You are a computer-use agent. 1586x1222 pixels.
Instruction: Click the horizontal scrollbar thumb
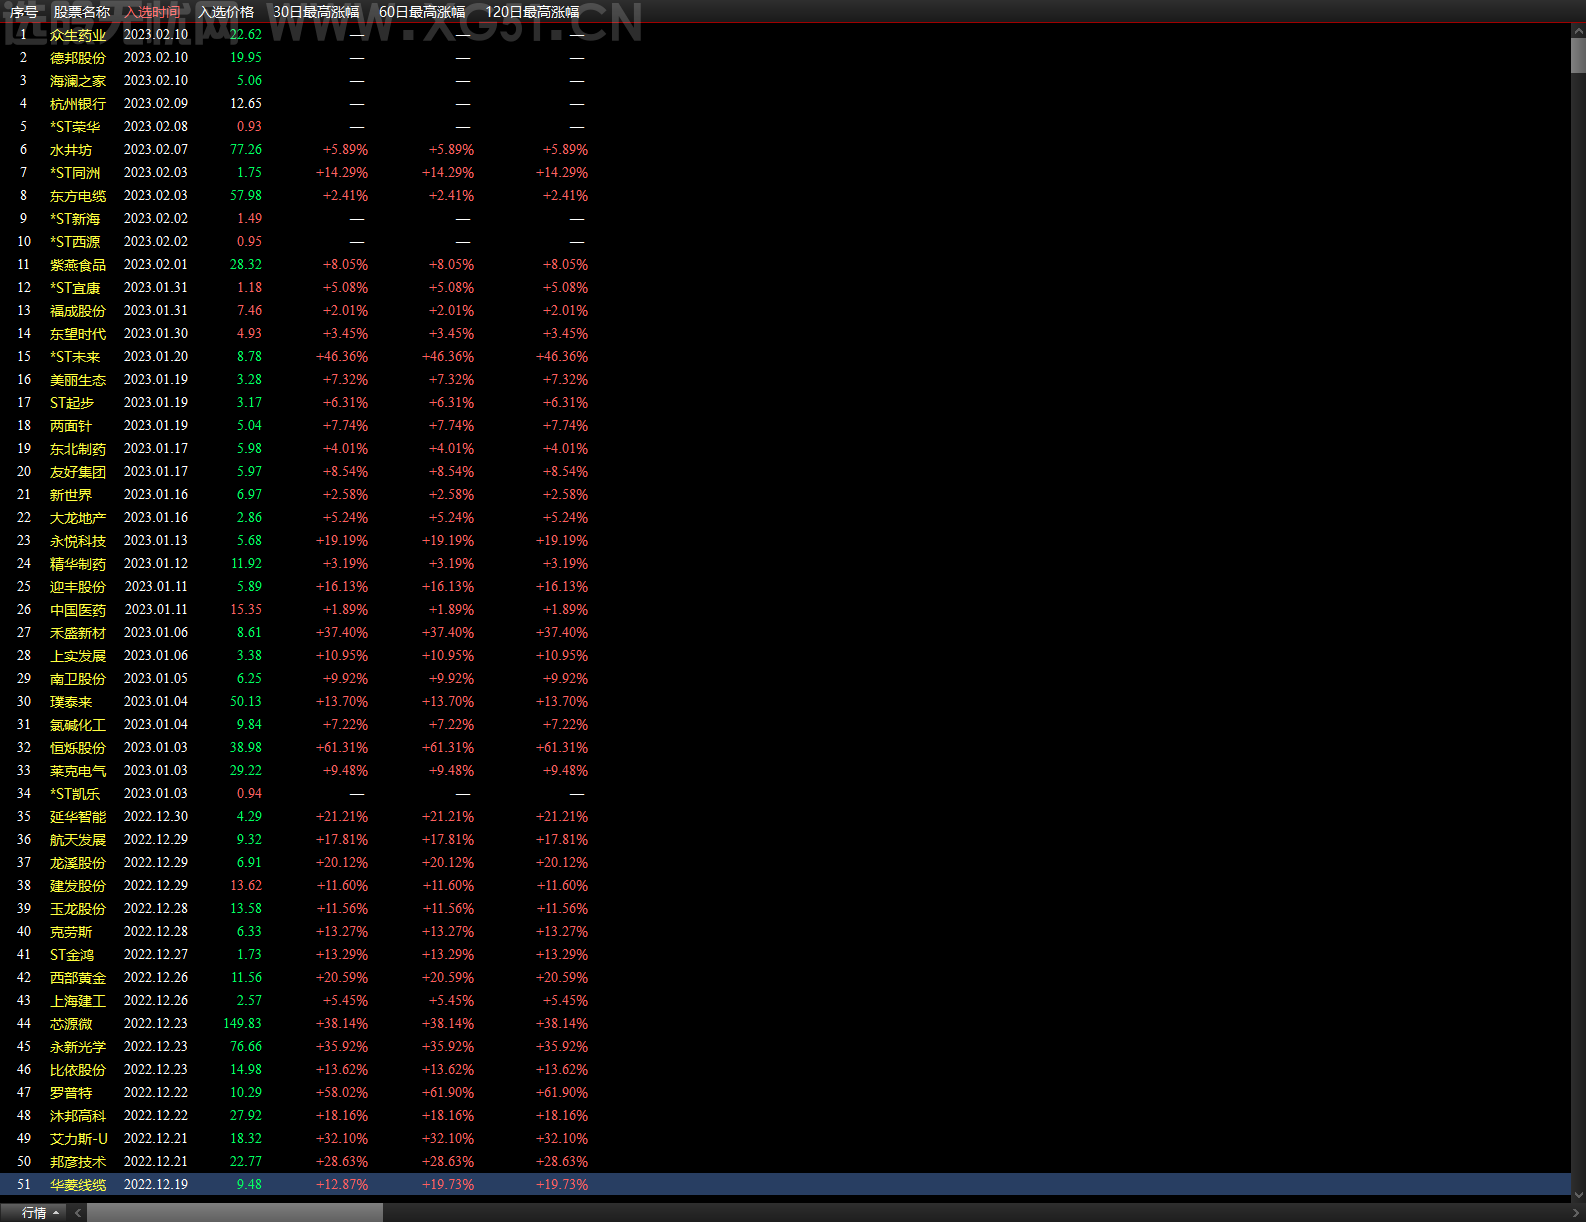[235, 1212]
